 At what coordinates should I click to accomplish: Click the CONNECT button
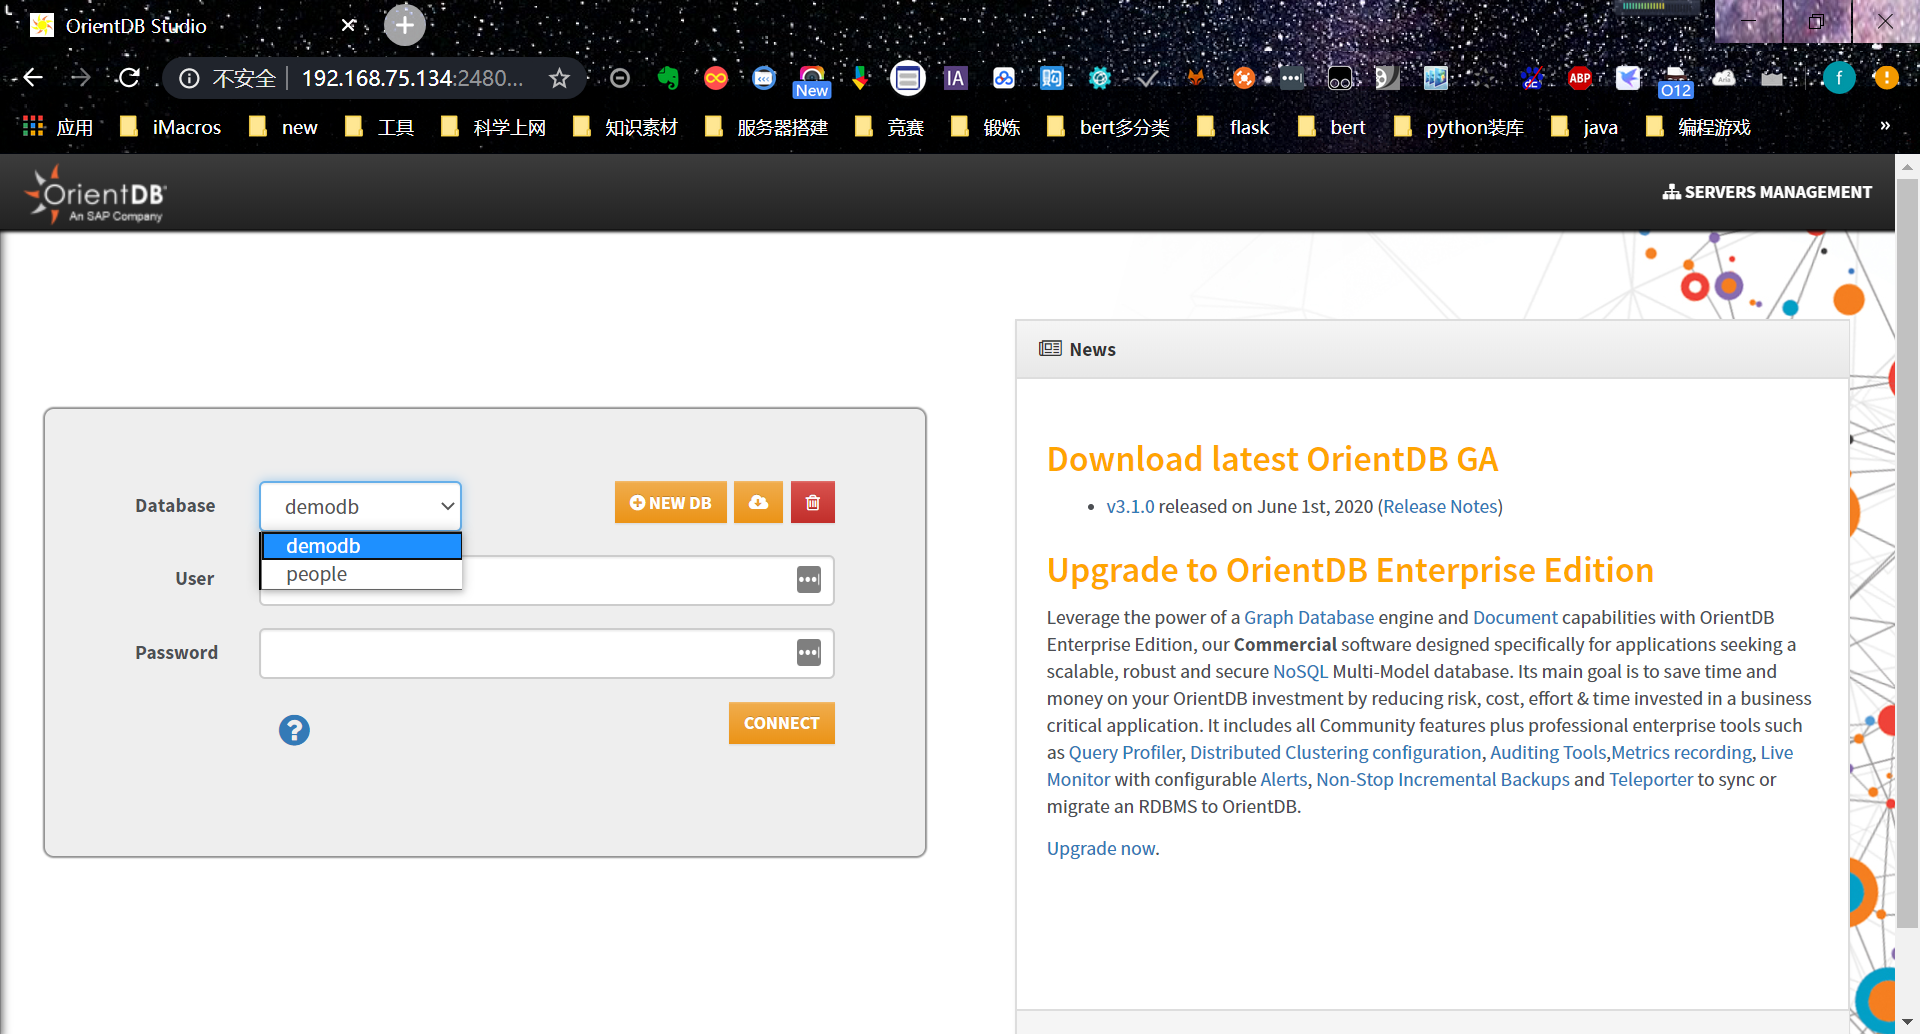(x=781, y=723)
